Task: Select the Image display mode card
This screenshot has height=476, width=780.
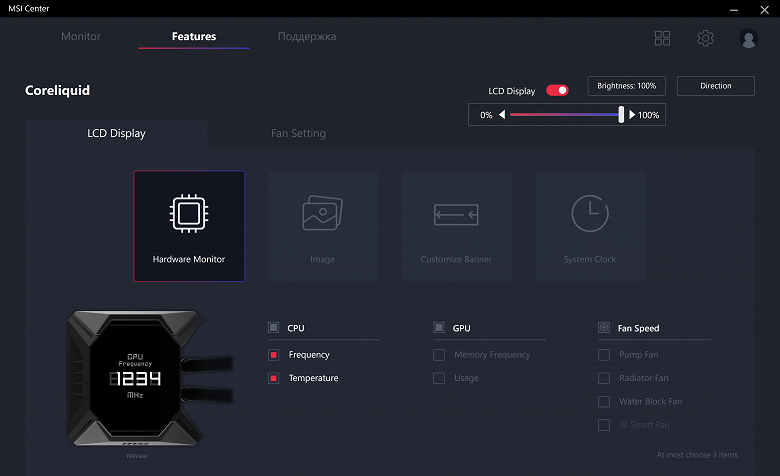Action: 323,226
